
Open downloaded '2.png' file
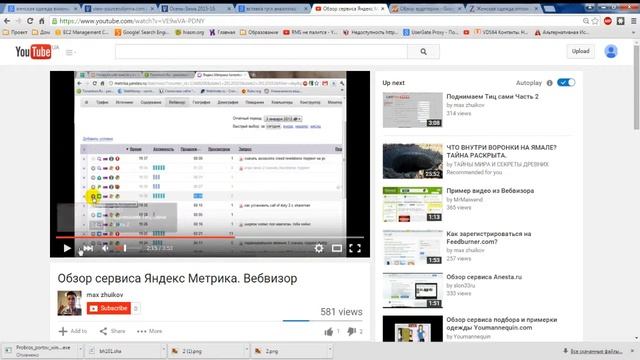(x=288, y=351)
